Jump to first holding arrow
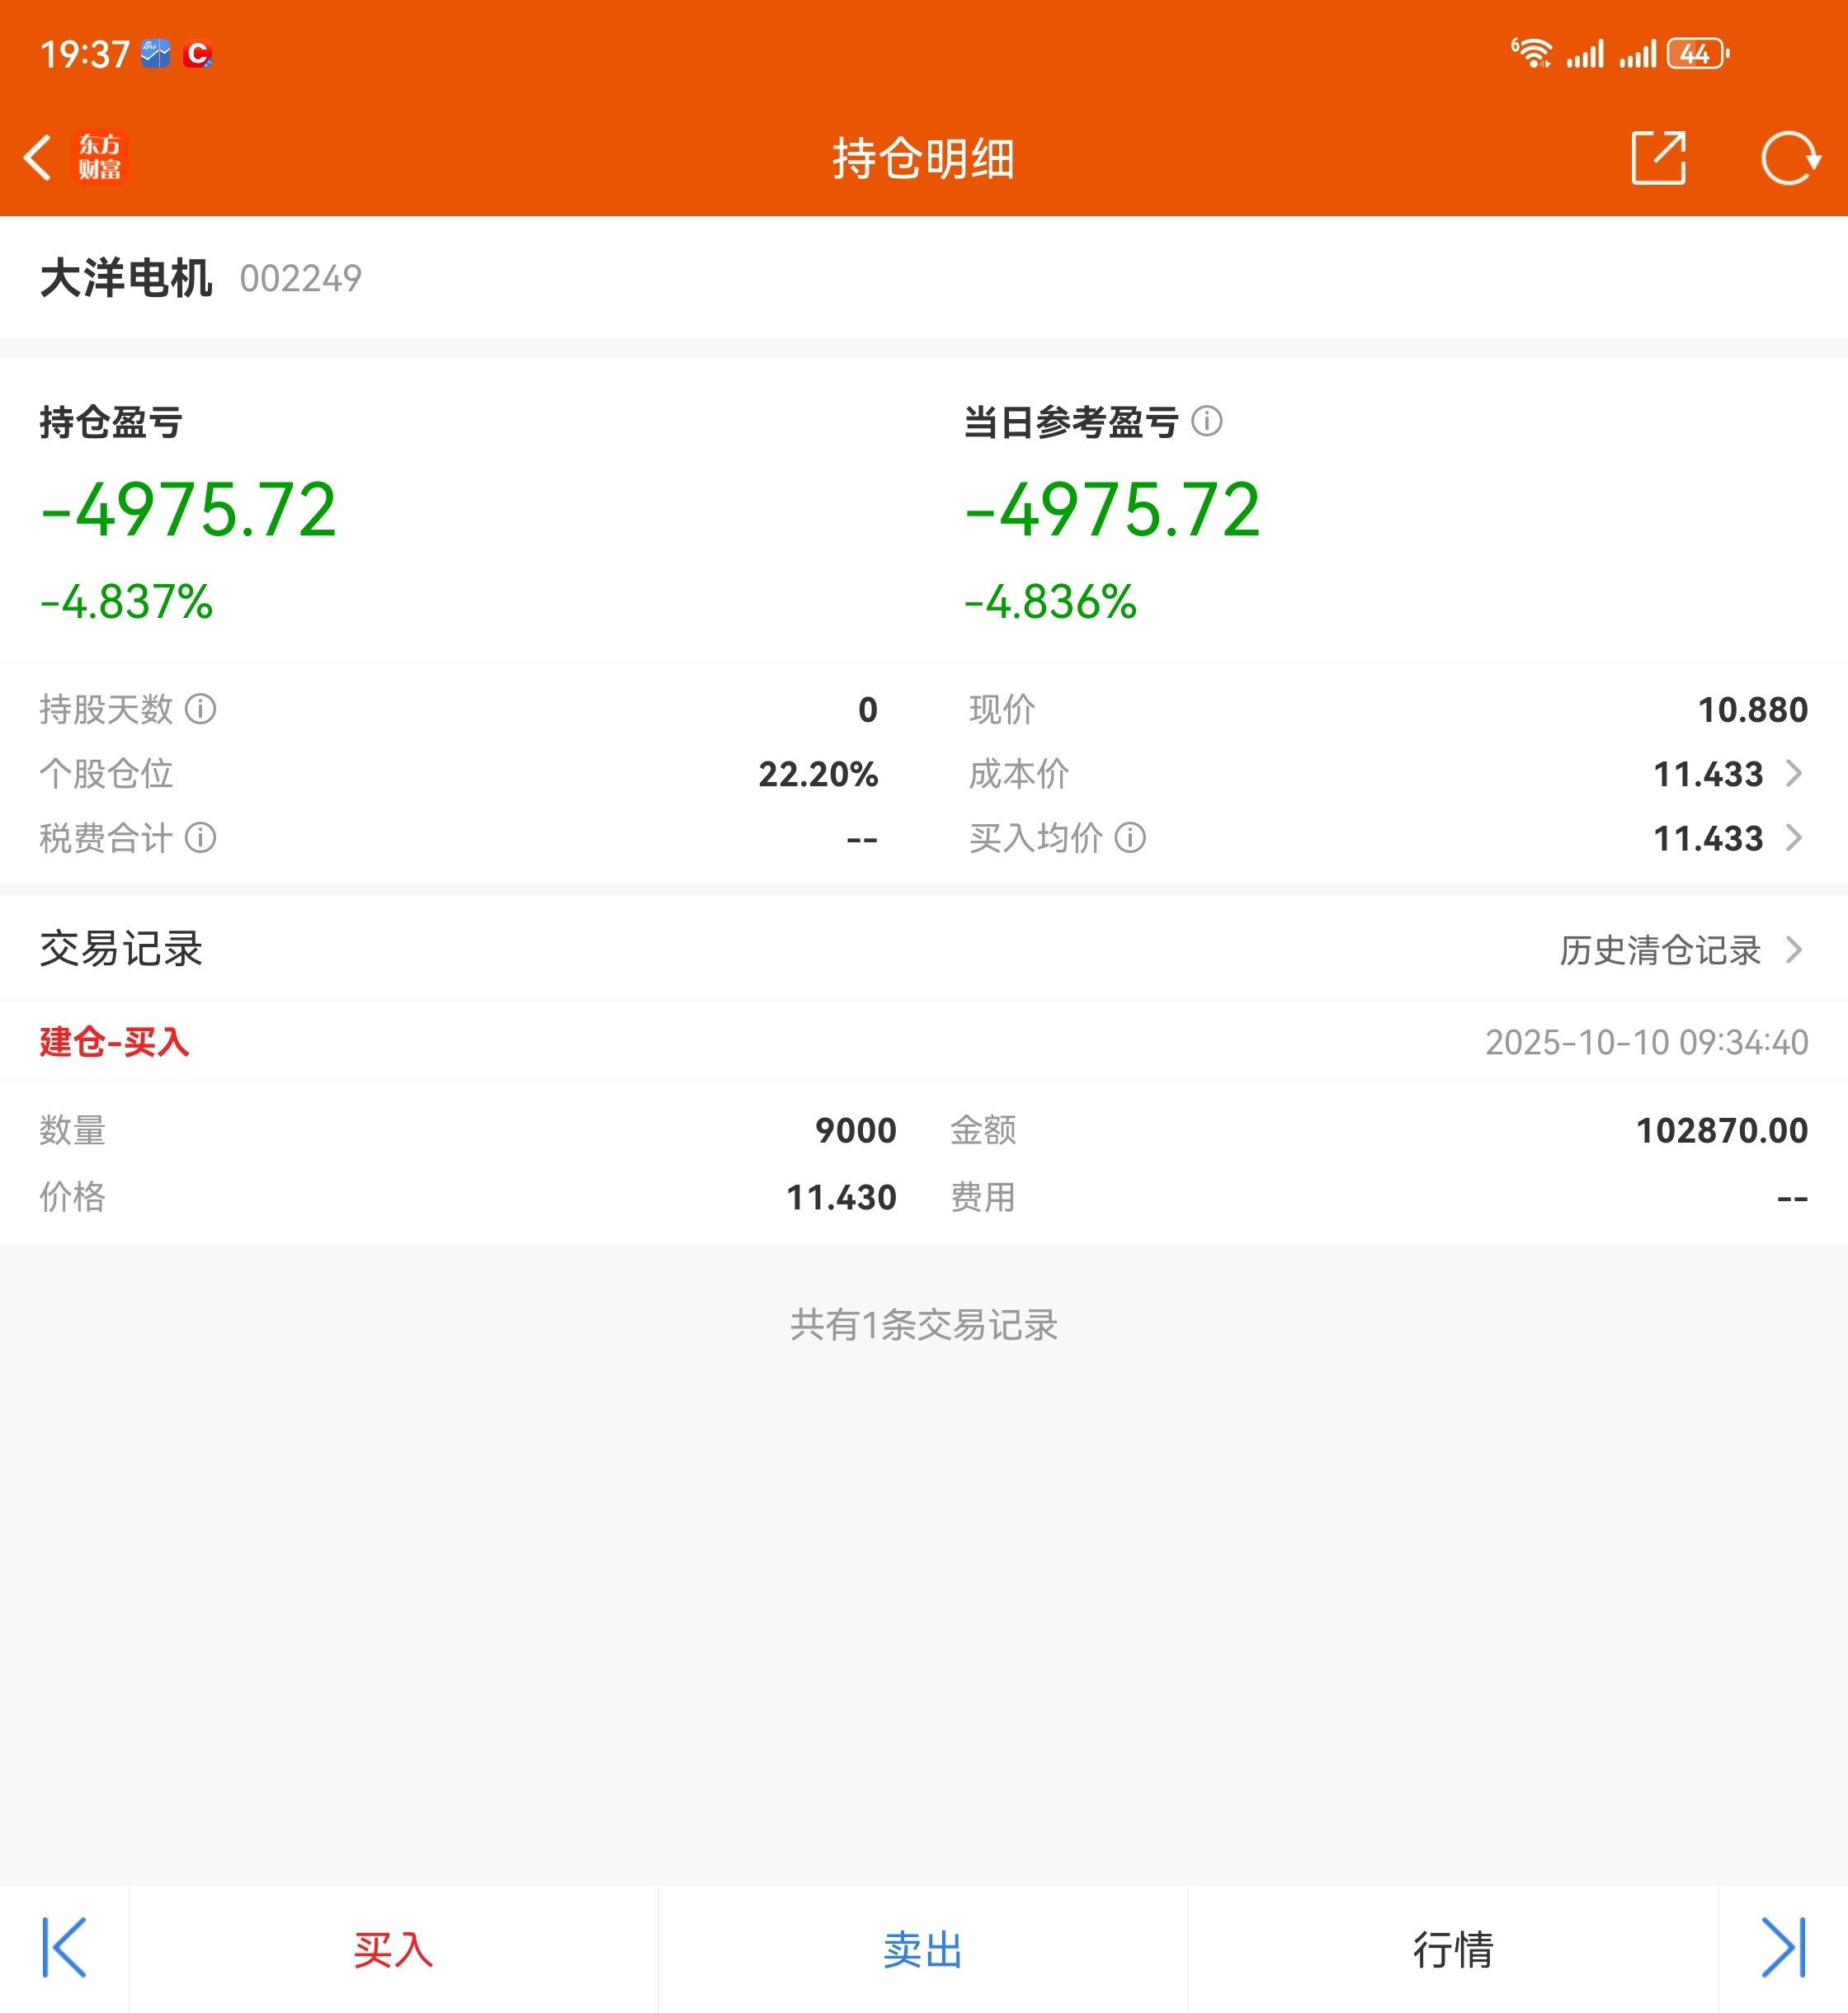Screen dimensions: 1848x2013 point(64,1947)
